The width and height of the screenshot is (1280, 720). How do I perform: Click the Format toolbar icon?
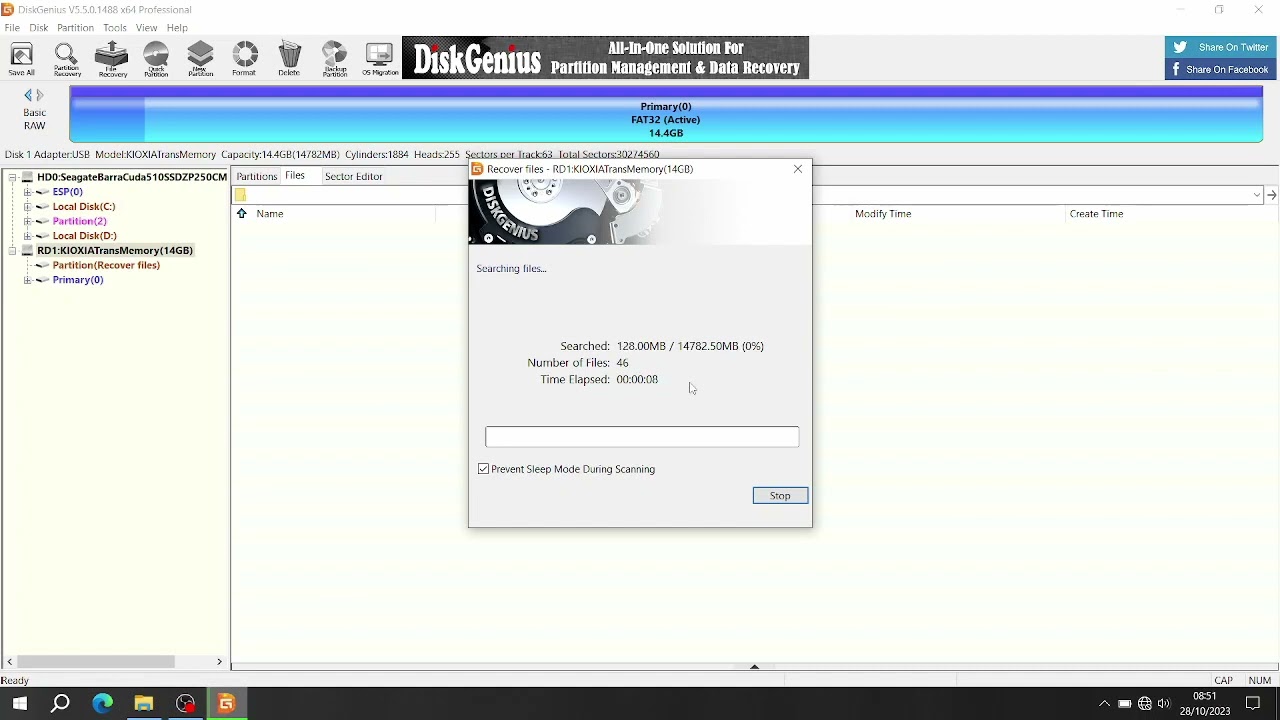[x=244, y=60]
